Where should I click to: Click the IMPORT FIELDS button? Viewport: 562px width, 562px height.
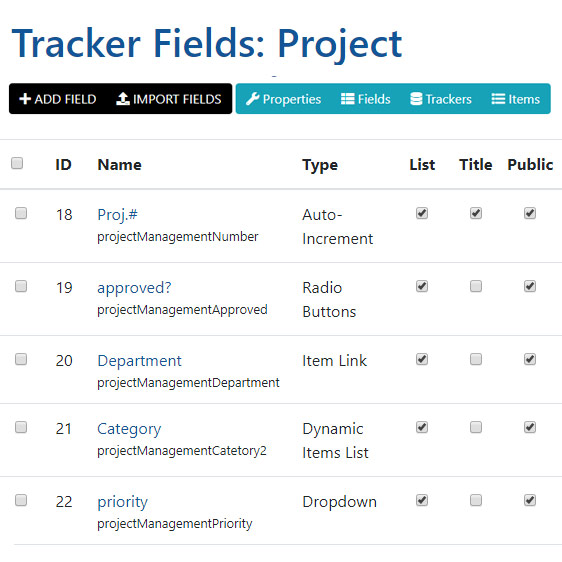[x=168, y=99]
